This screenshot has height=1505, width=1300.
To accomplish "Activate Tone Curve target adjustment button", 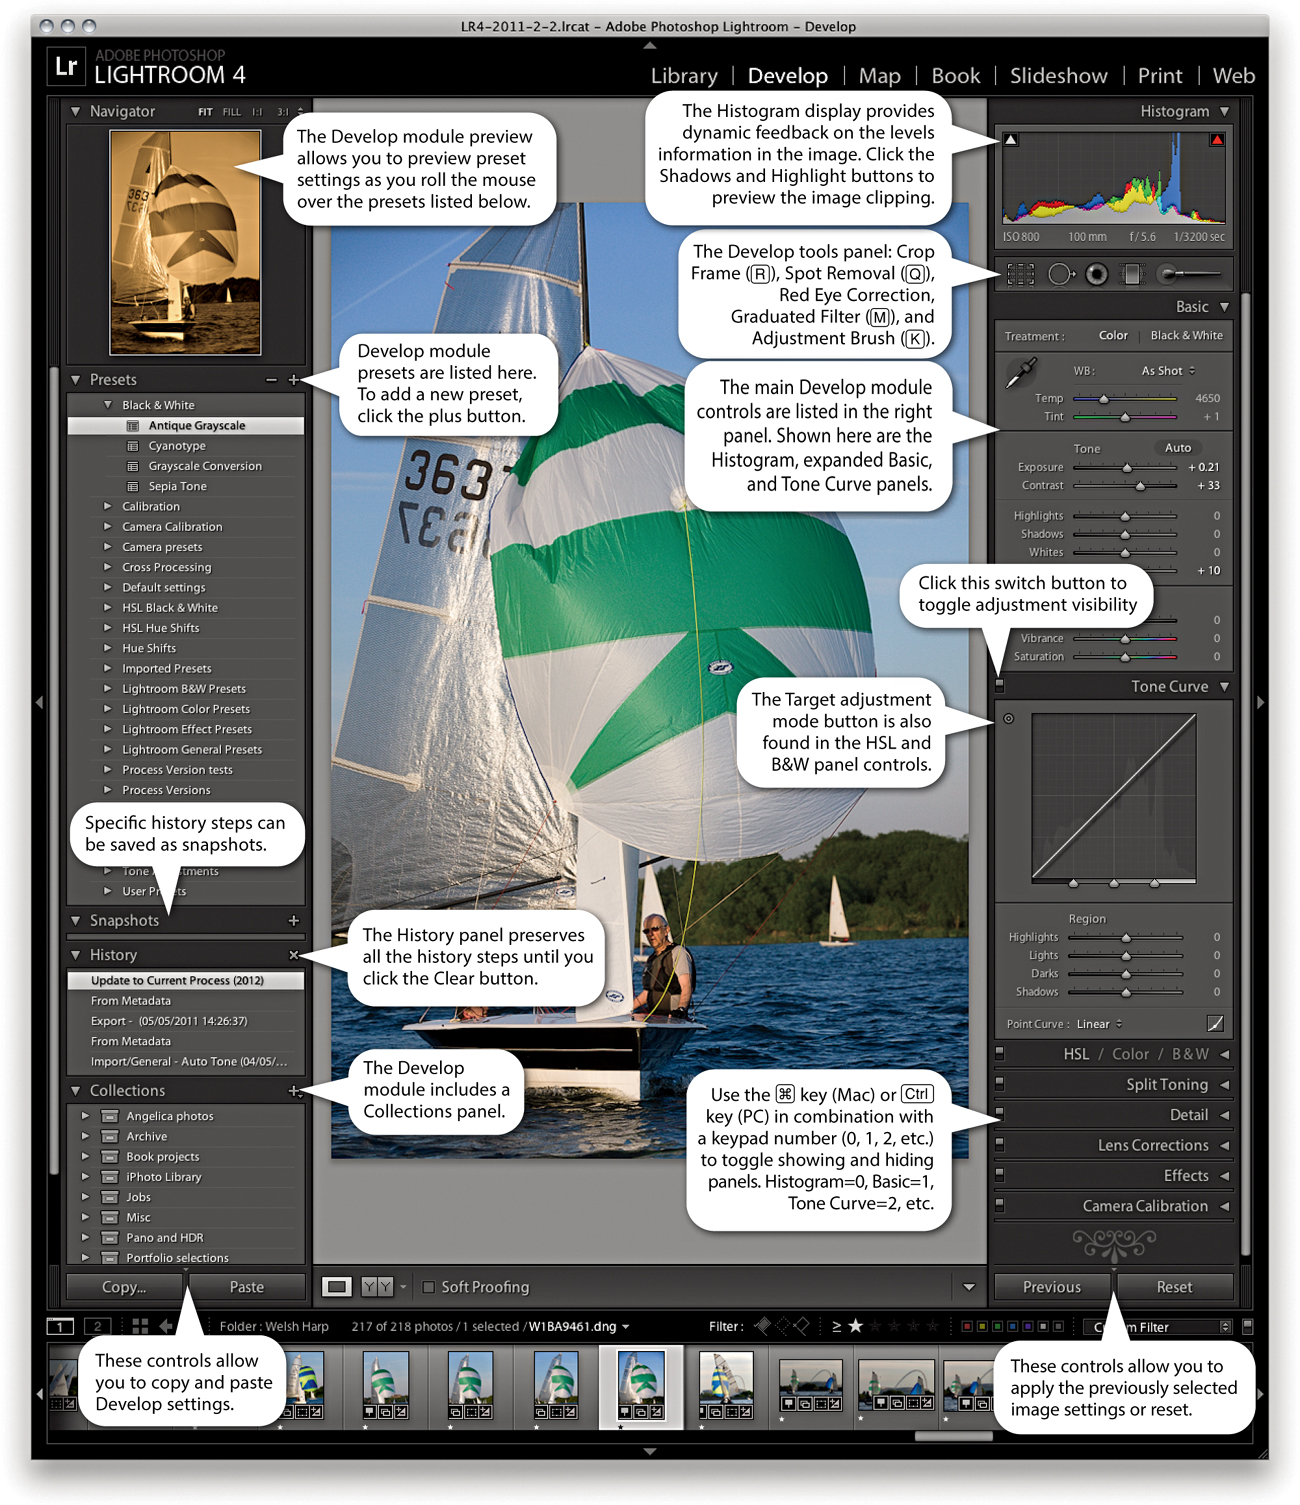I will click(x=1009, y=718).
